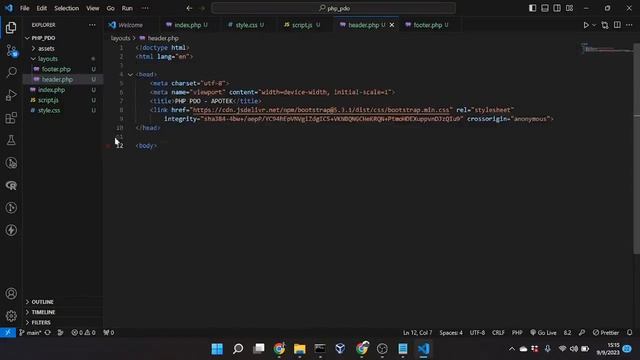Open Windows Start button on taskbar
Screen dimensions: 640x360
pos(217,349)
